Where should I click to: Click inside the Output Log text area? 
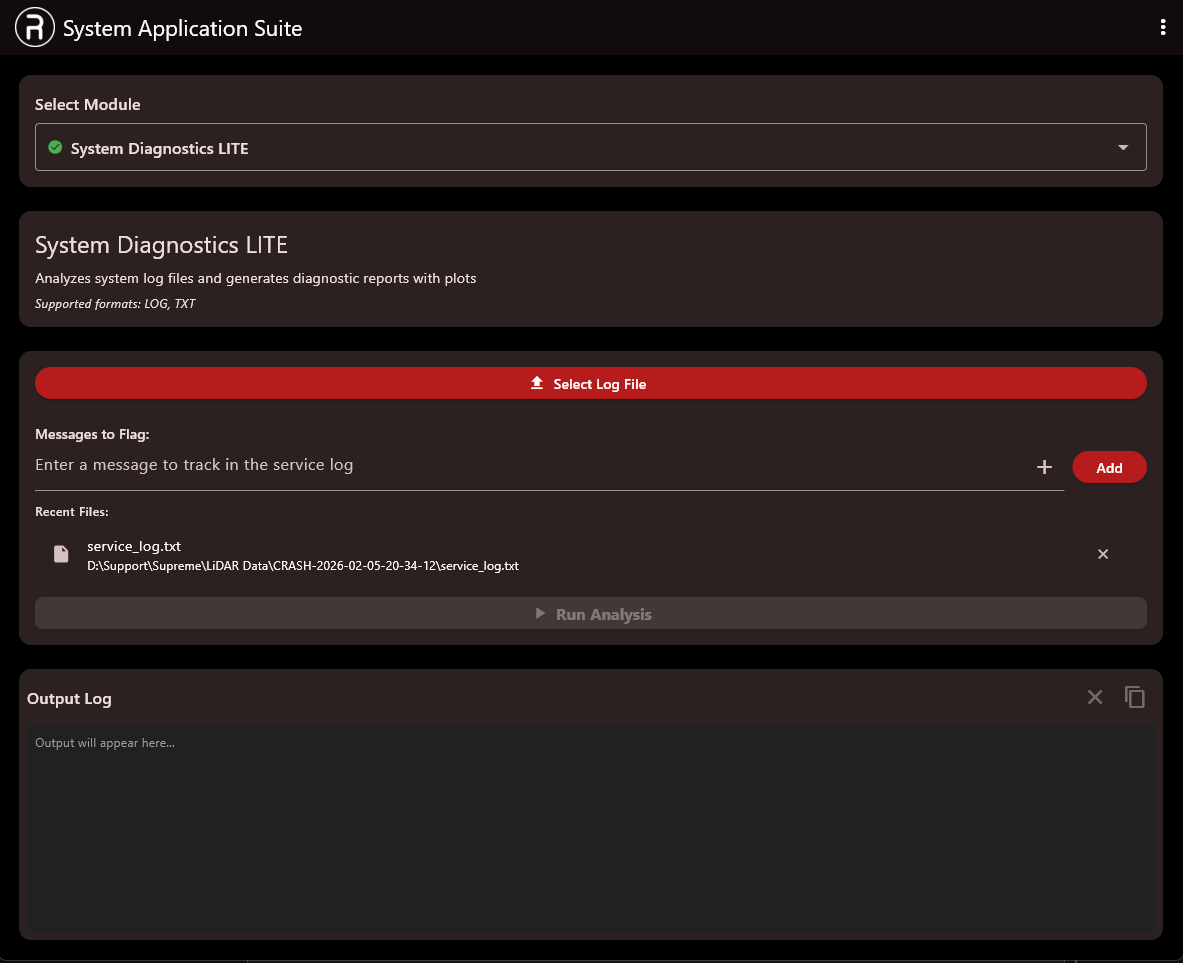590,830
